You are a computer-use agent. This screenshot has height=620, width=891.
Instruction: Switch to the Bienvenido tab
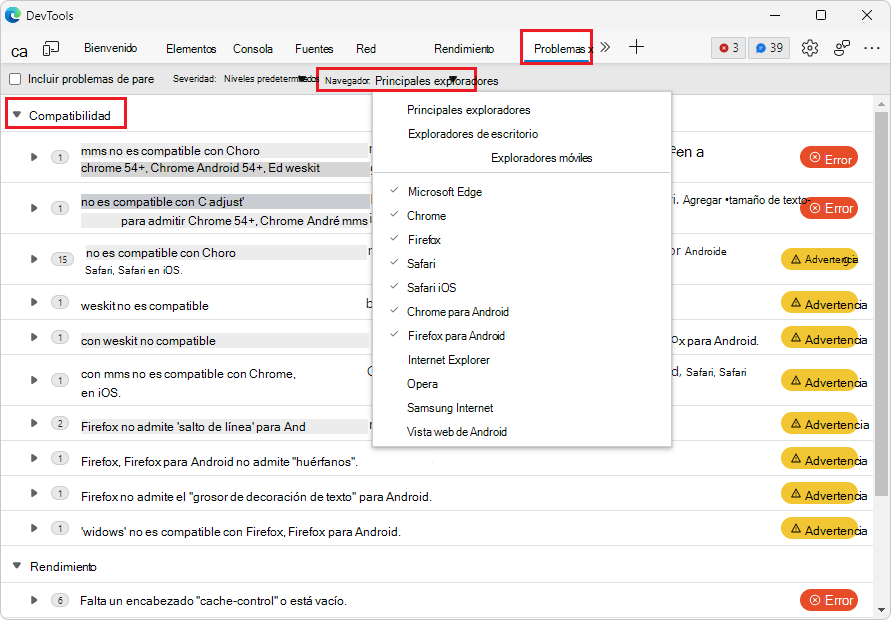[111, 48]
